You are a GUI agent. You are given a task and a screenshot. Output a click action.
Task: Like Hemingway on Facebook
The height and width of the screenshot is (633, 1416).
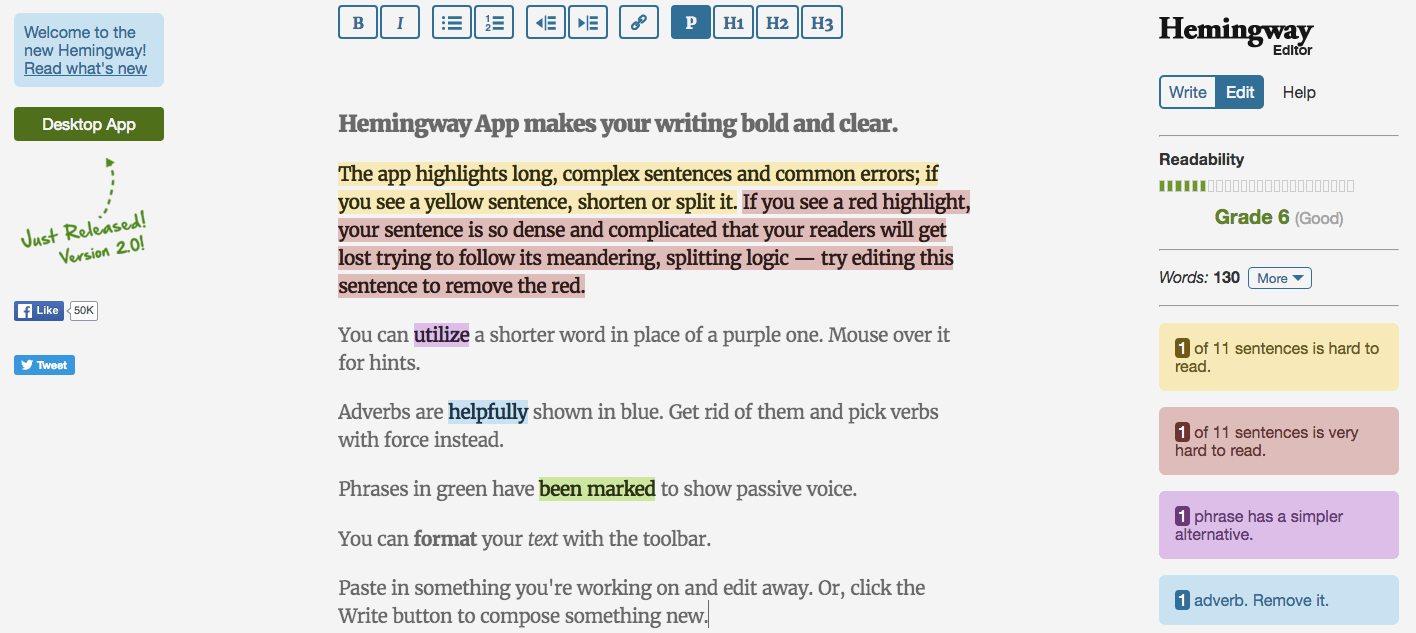39,311
